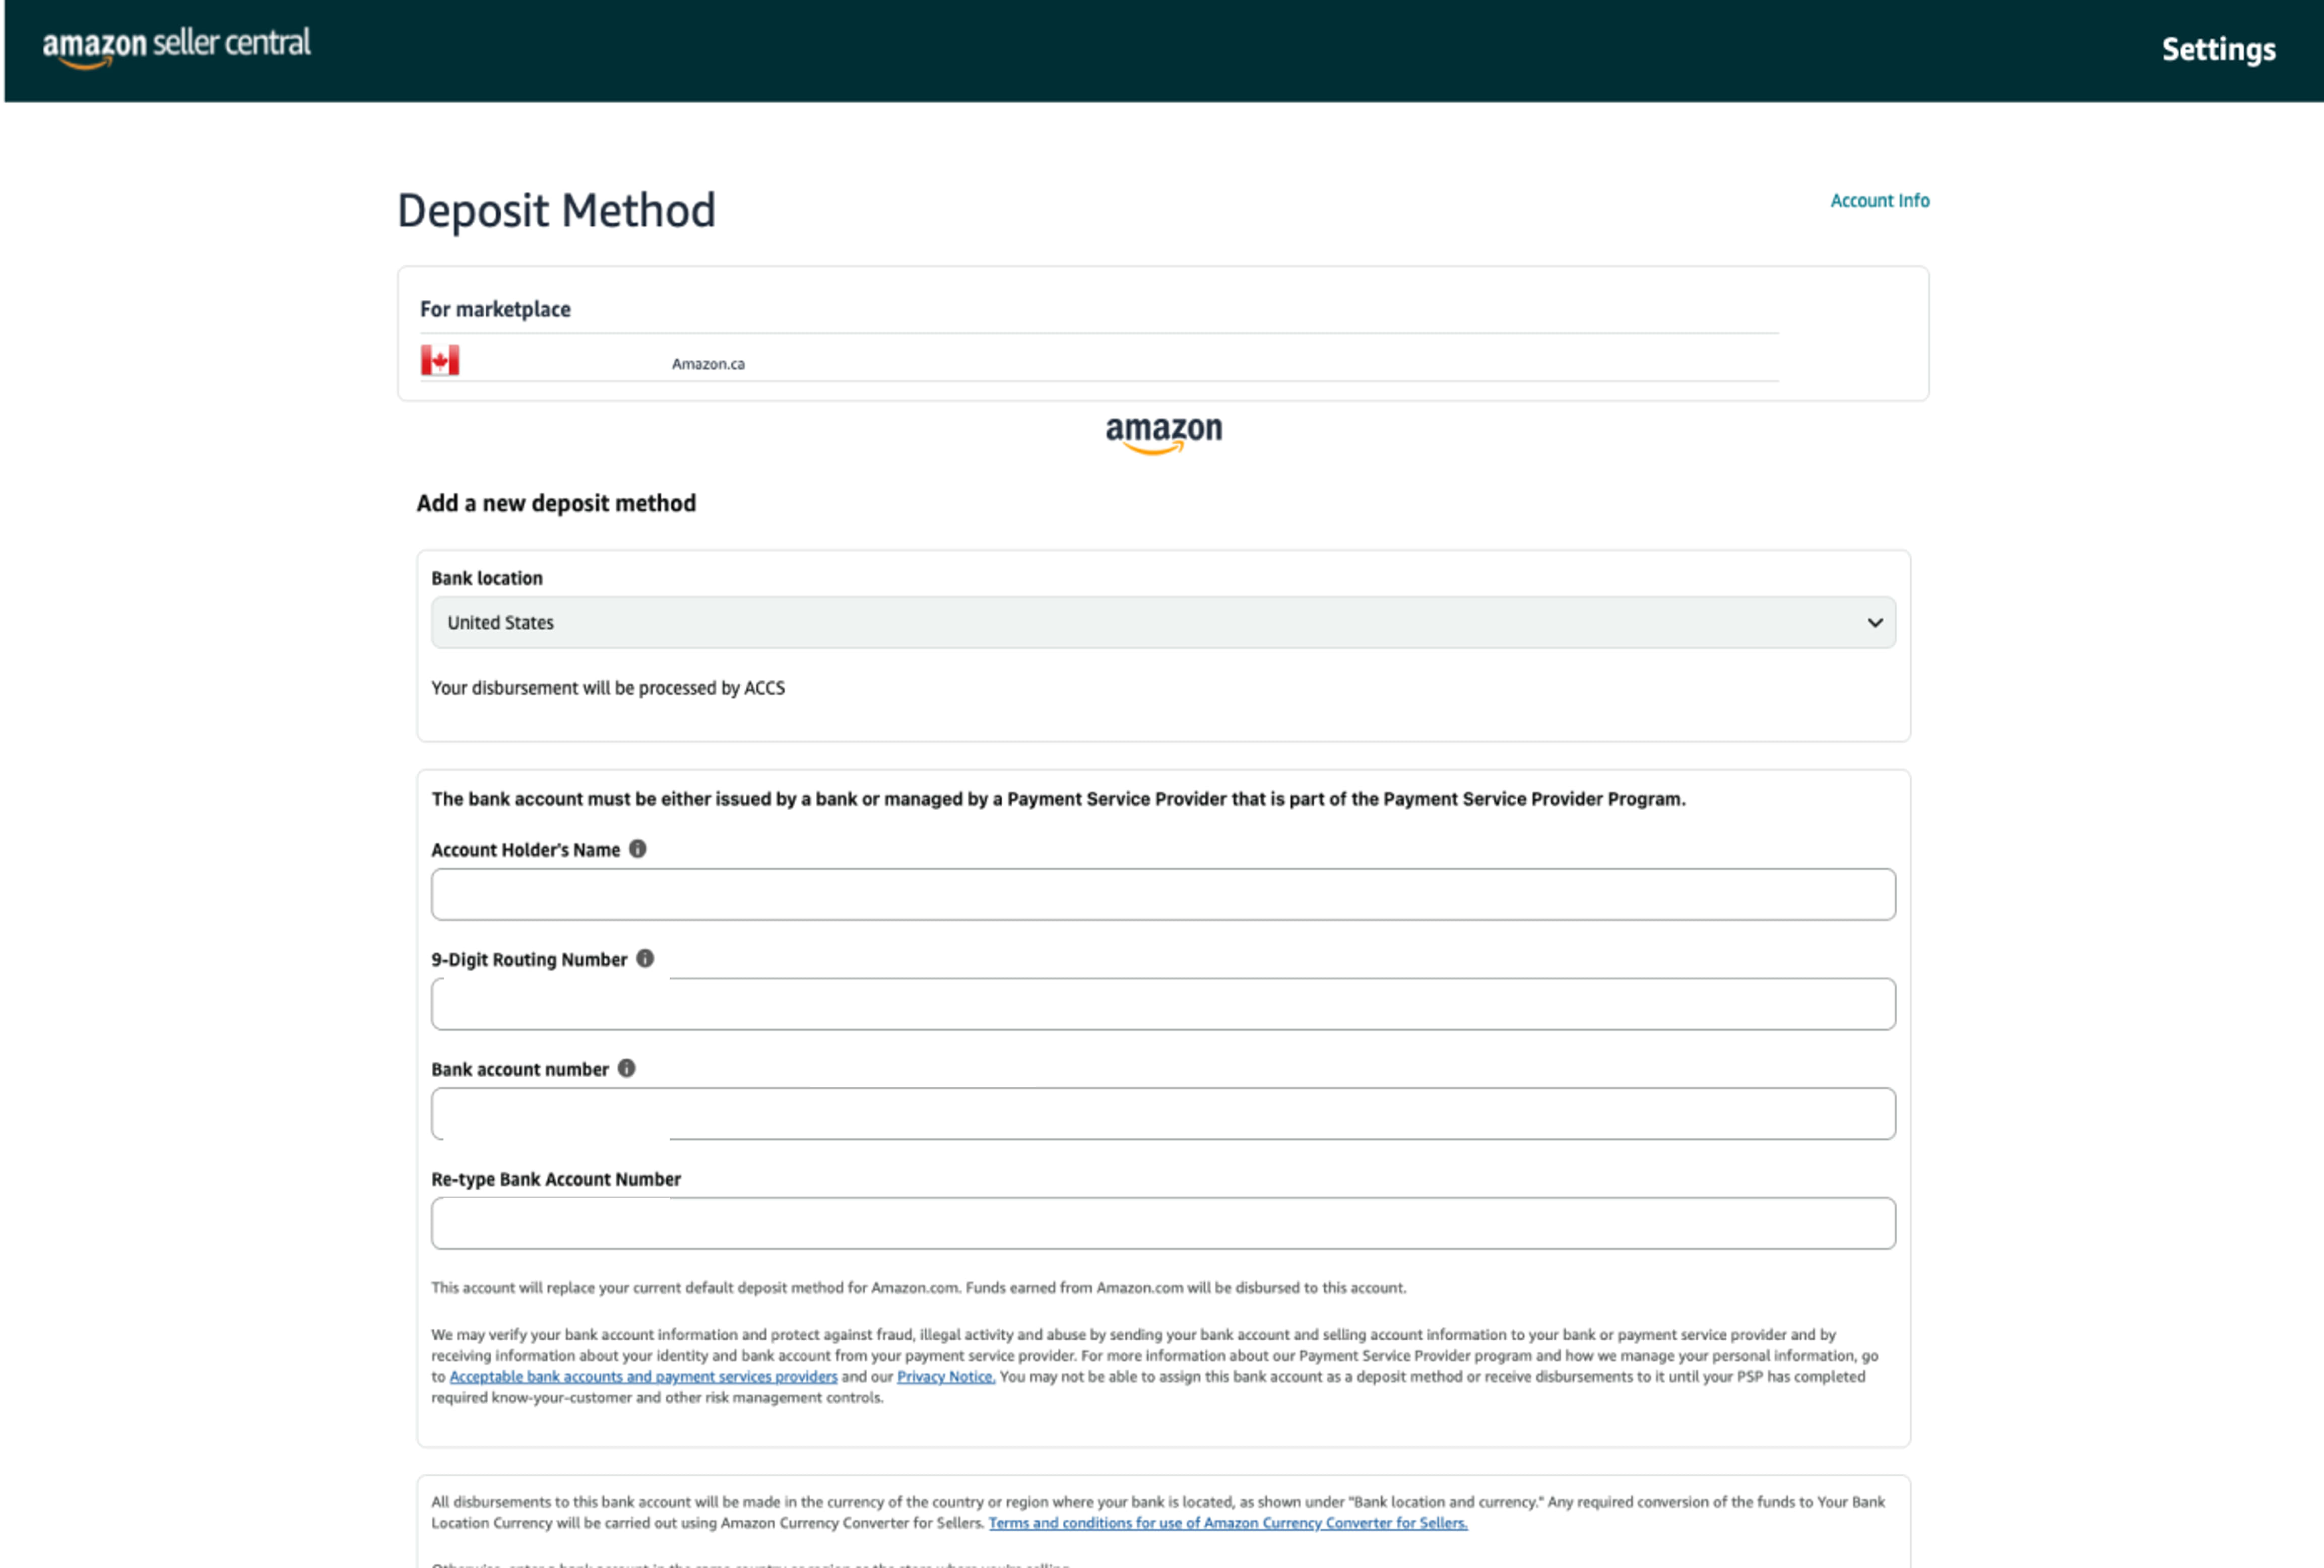Open Settings in the top header
The height and width of the screenshot is (1568, 2324).
[2218, 49]
